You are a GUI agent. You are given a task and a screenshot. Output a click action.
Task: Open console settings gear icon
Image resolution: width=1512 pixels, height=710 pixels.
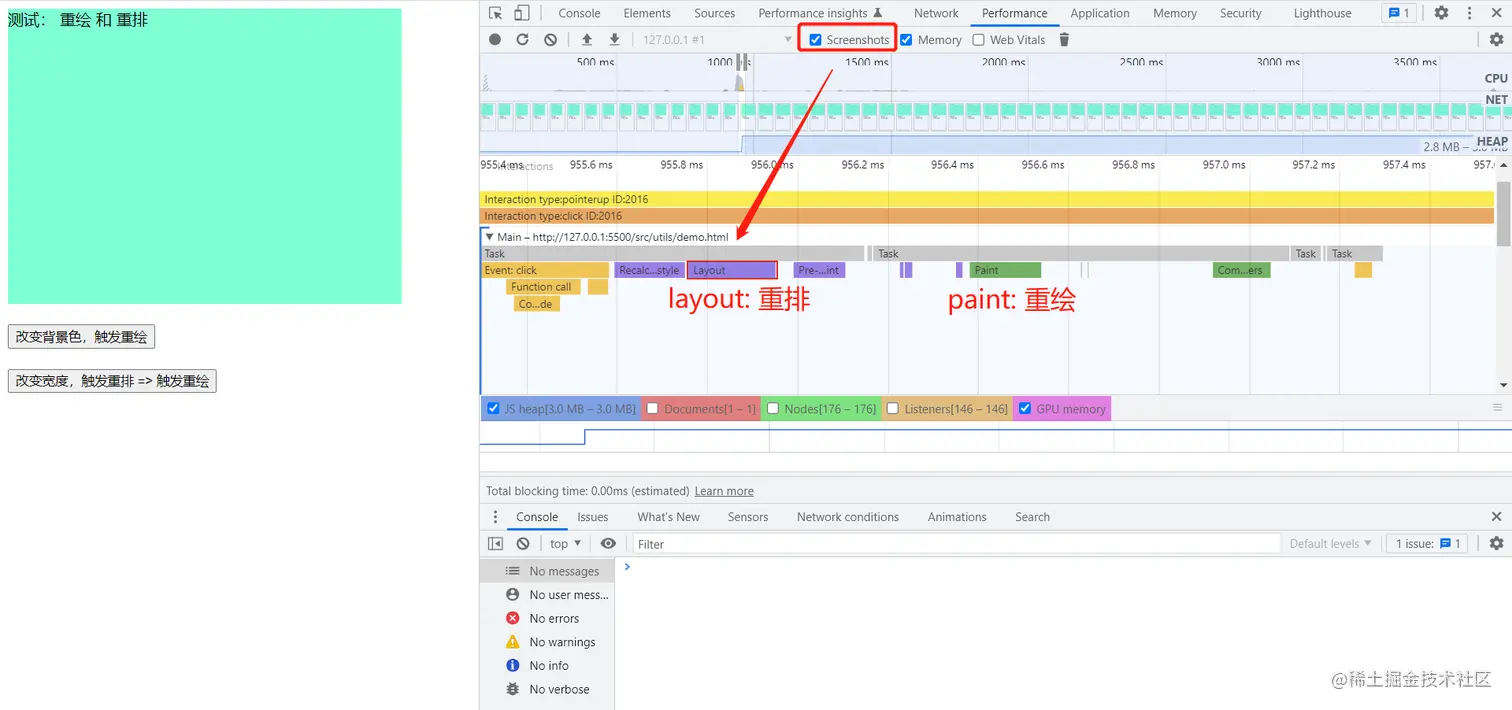pos(1496,544)
